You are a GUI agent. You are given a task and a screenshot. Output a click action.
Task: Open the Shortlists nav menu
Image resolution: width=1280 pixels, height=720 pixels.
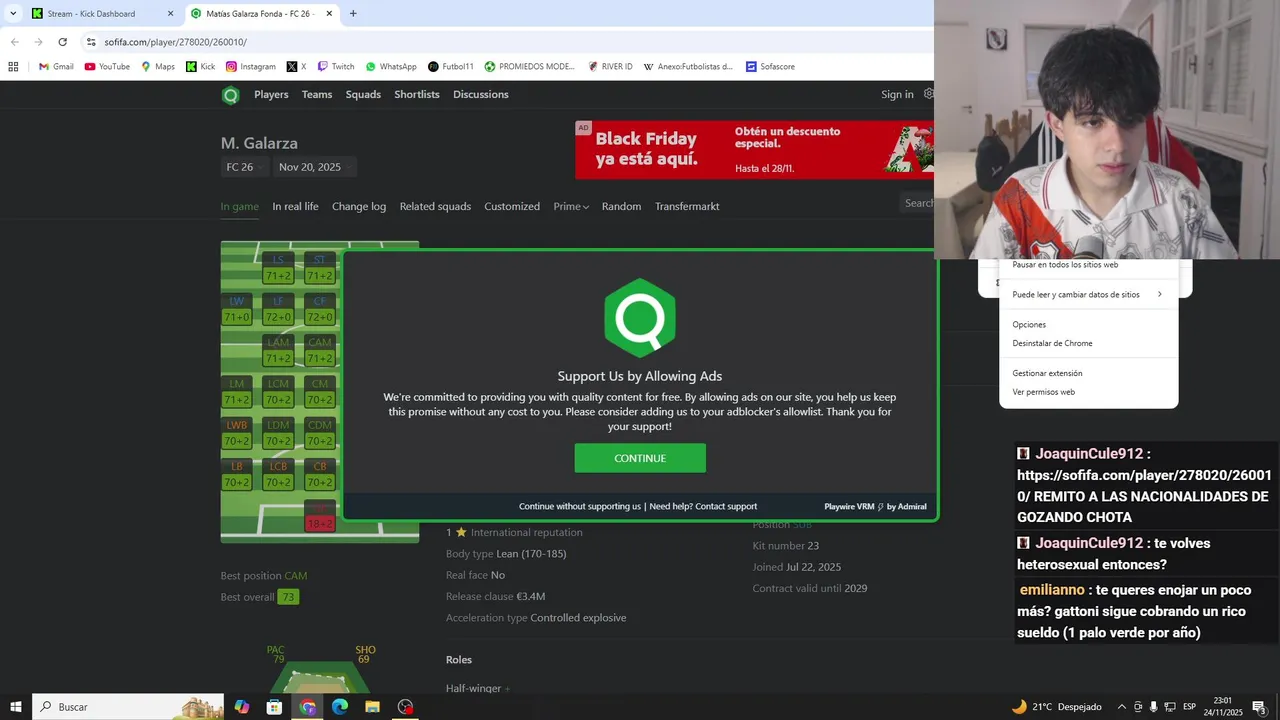coord(417,94)
